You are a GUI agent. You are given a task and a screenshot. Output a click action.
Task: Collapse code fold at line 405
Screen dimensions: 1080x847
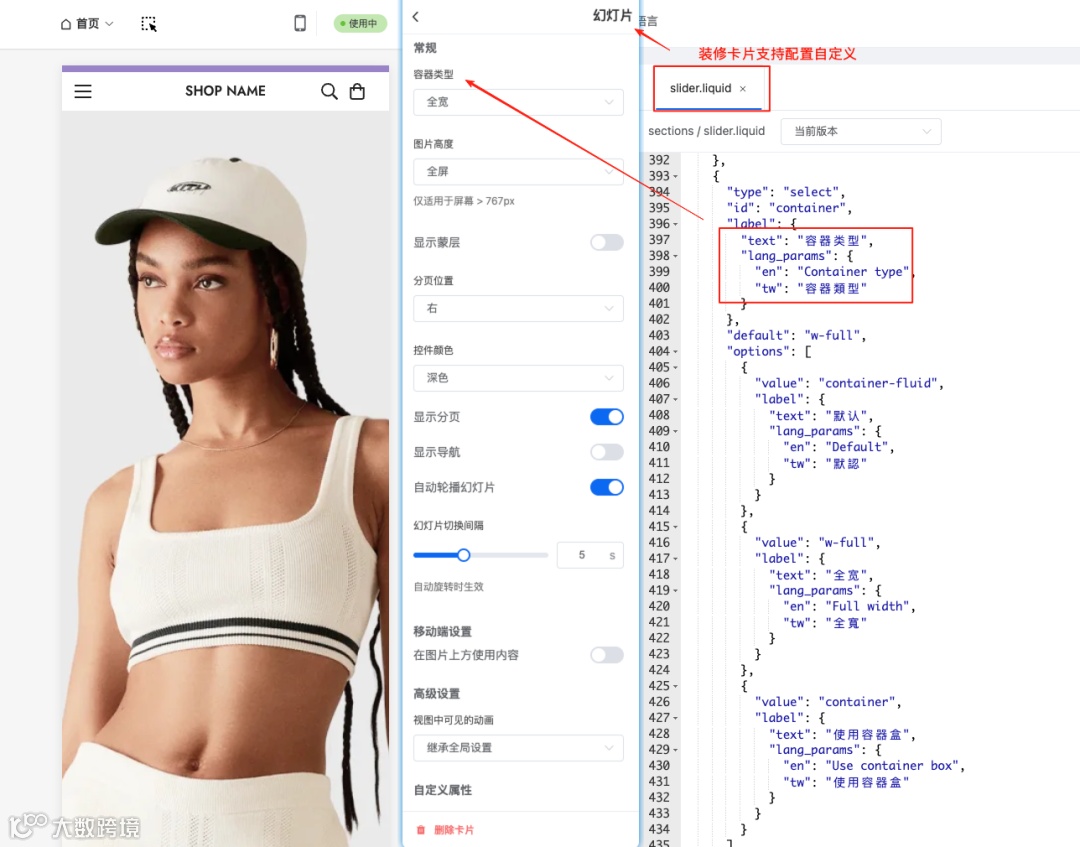click(675, 368)
